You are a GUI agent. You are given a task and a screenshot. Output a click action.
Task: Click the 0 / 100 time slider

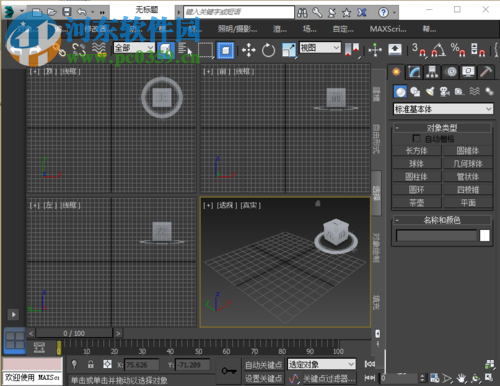(74, 333)
